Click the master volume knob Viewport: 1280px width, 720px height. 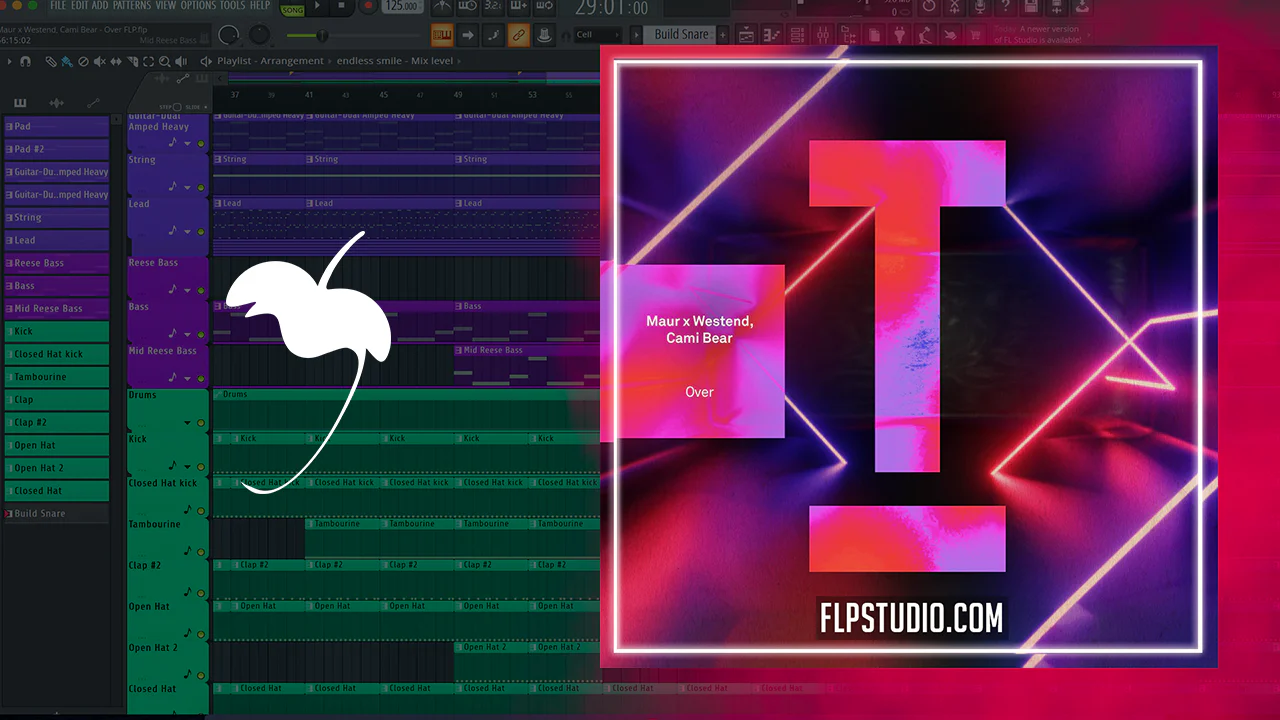229,35
